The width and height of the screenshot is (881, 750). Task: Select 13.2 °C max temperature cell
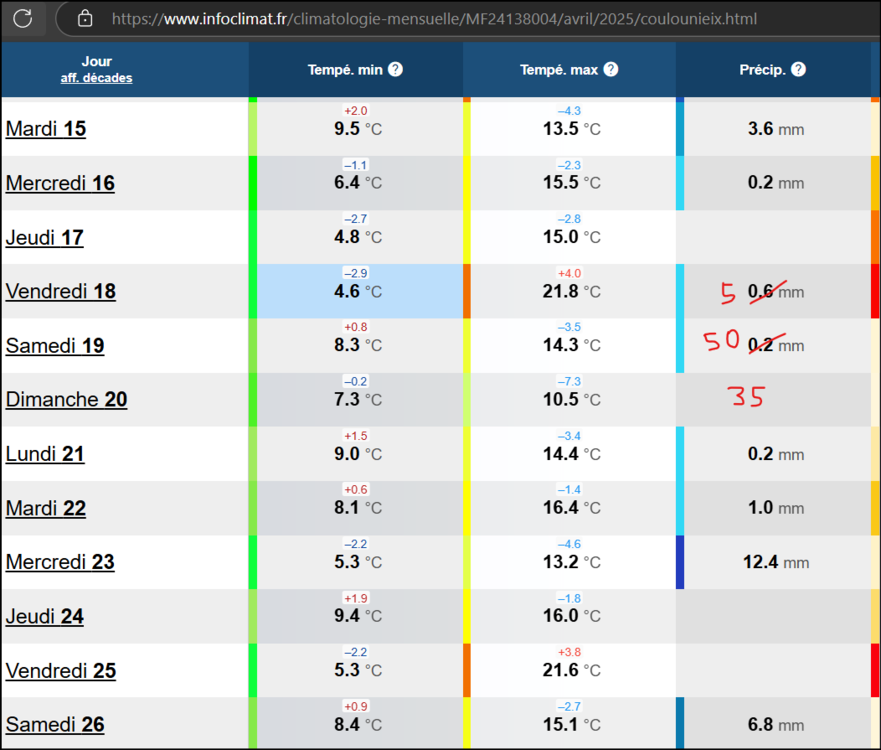coord(571,562)
